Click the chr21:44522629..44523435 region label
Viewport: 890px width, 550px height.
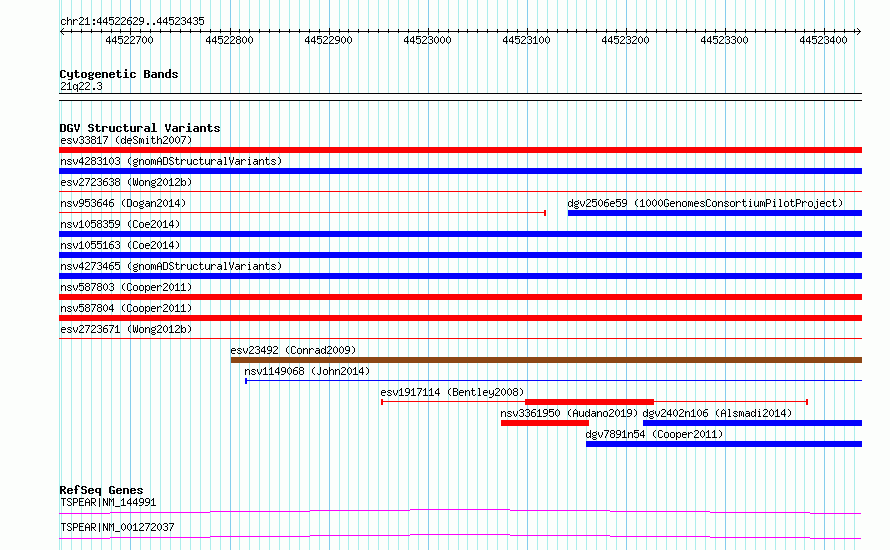click(132, 22)
